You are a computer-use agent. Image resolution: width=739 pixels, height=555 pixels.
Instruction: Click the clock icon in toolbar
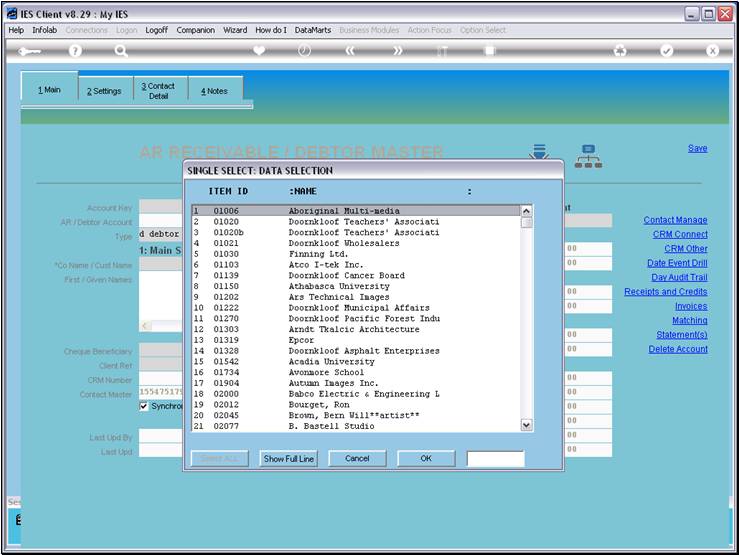tap(304, 50)
